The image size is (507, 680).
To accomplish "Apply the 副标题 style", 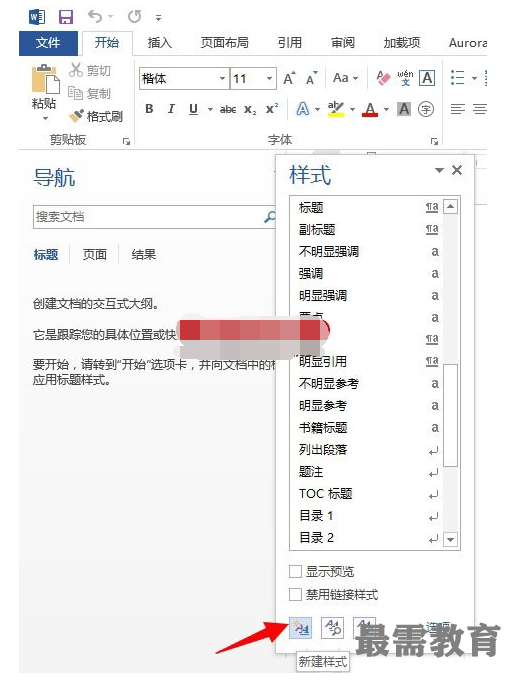I will [367, 229].
